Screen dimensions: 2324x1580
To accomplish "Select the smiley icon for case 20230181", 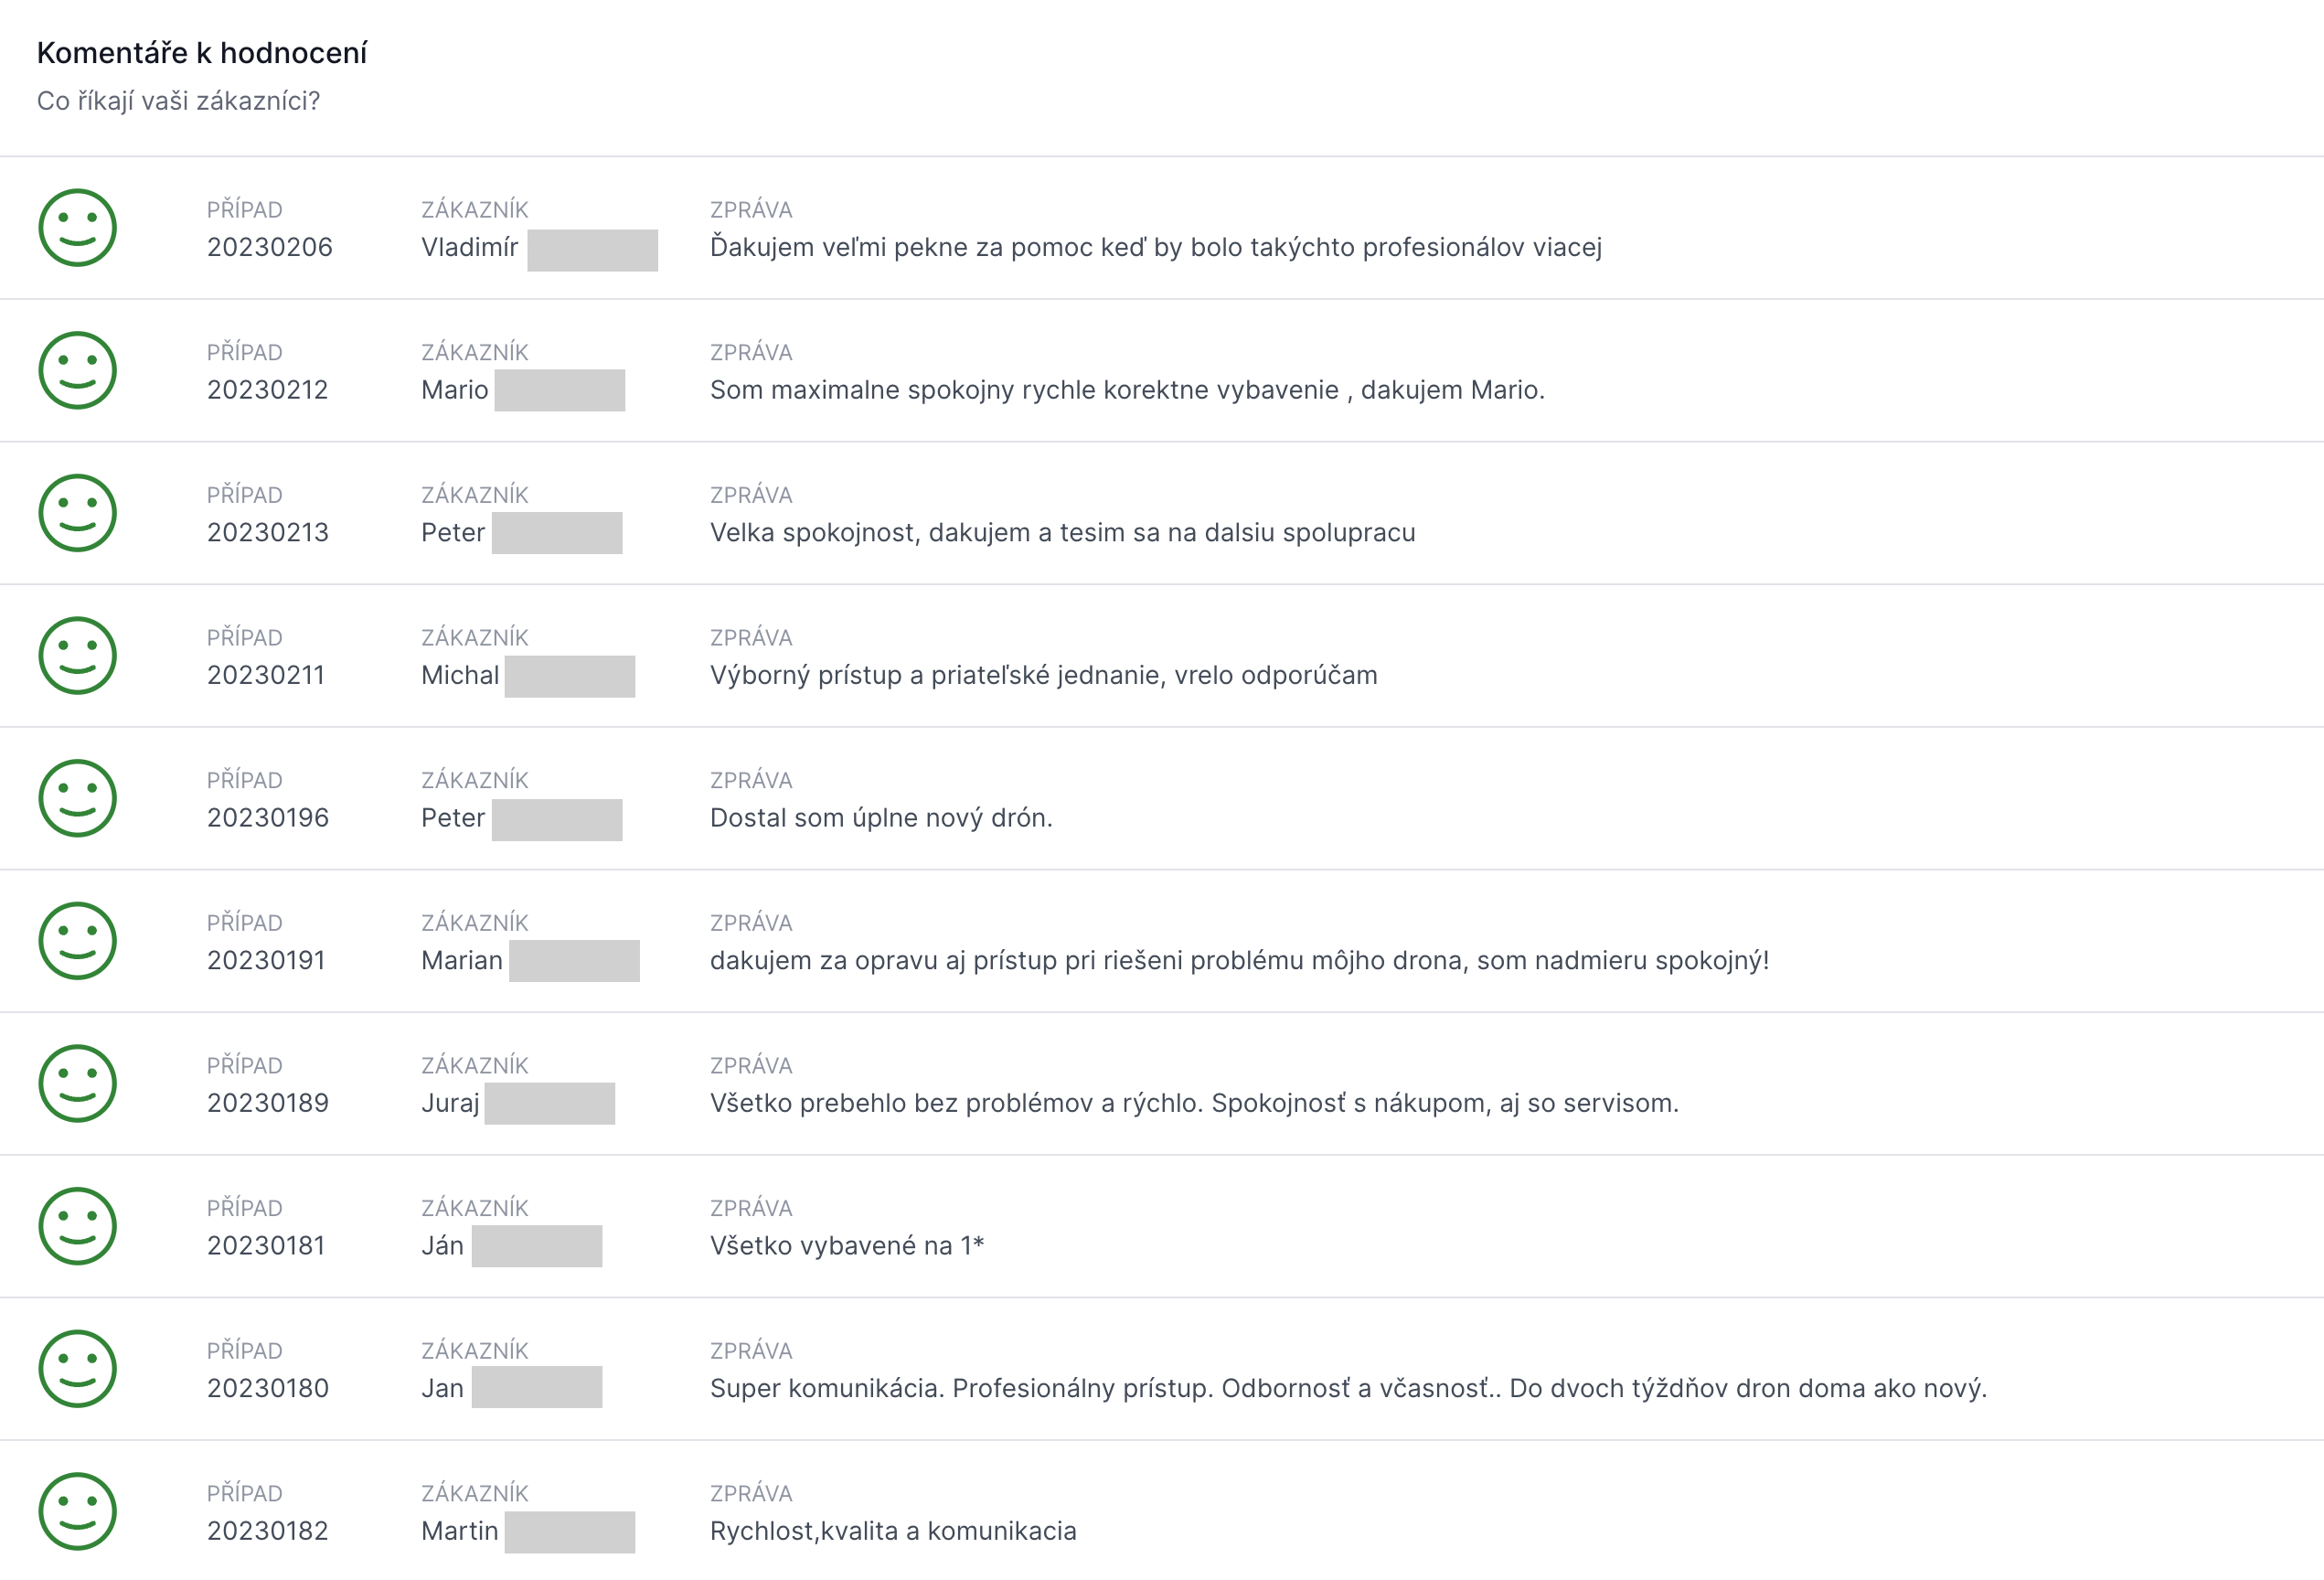I will [77, 1226].
